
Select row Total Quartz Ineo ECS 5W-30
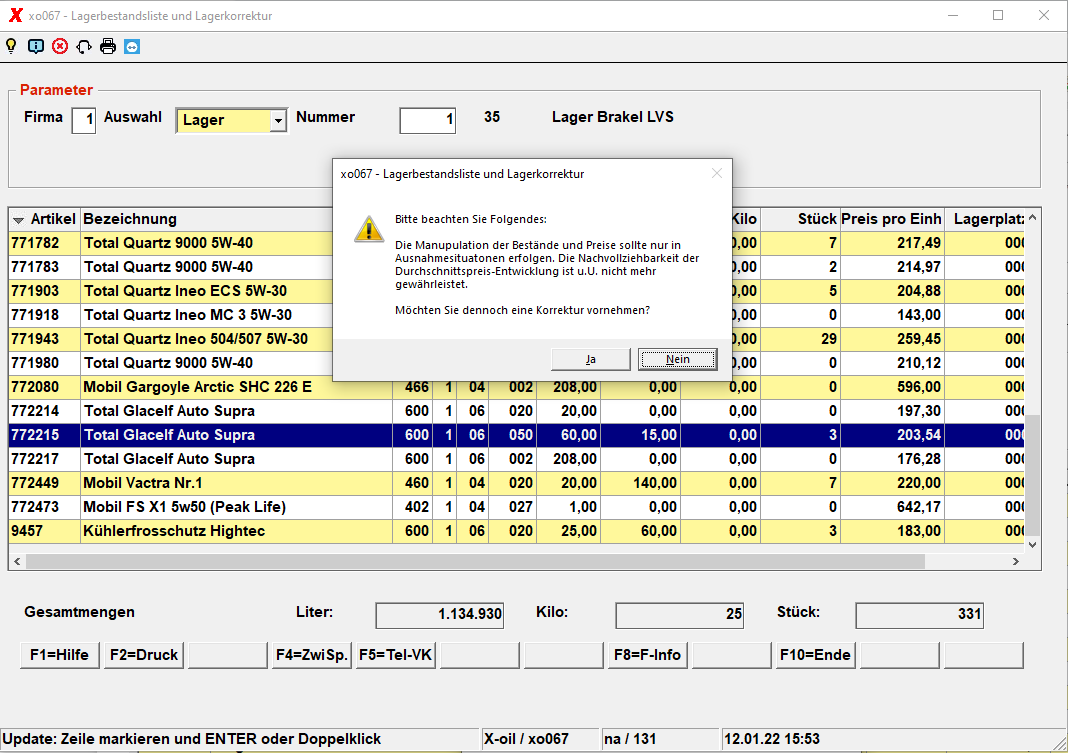(517, 291)
